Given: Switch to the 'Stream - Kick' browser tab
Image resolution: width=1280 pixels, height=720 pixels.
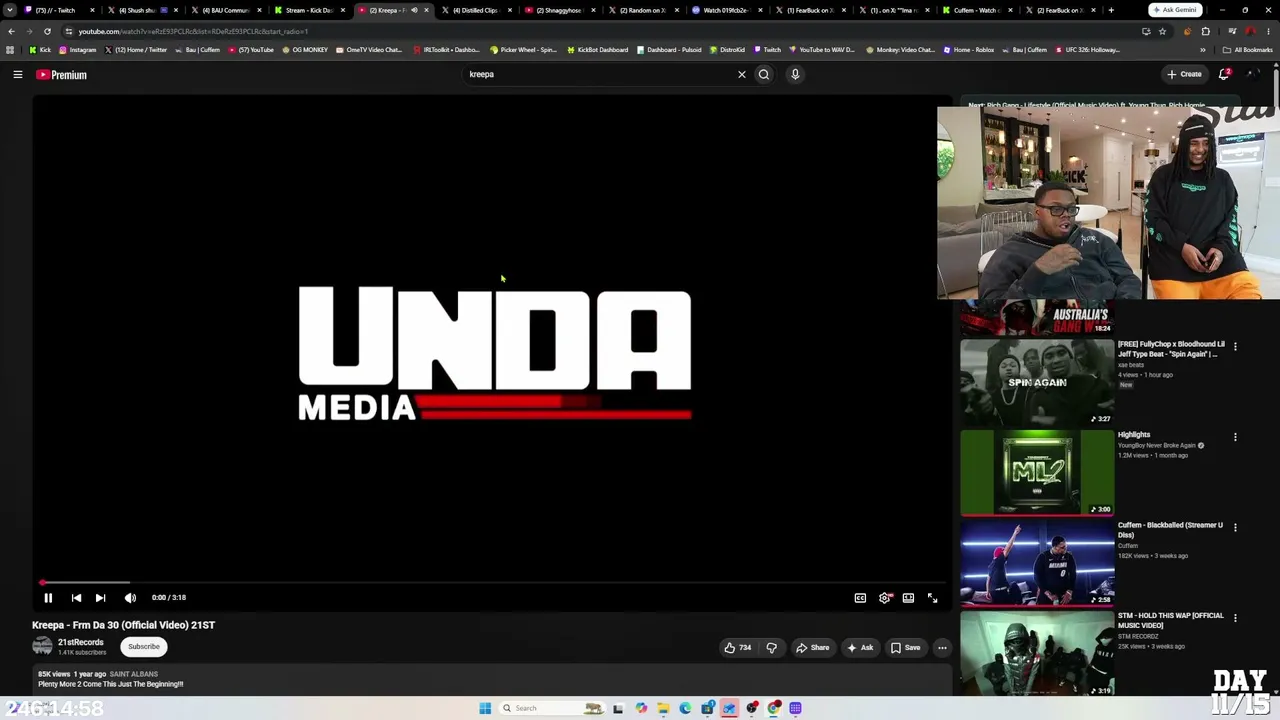Looking at the screenshot, I should point(308,10).
